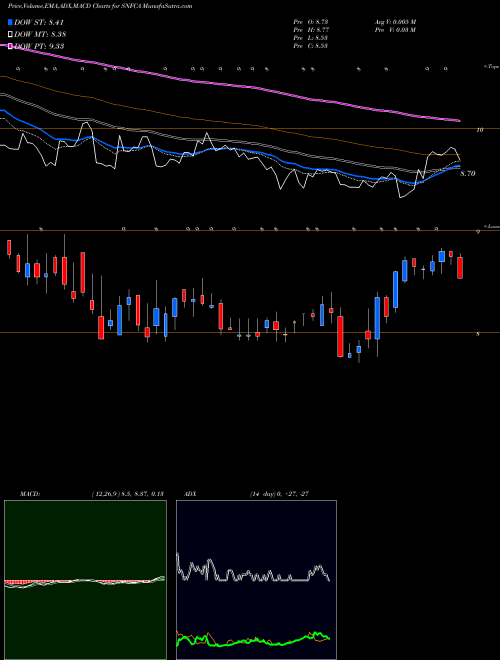Click the tall blue candle crossing the 8 line
The width and height of the screenshot is (500, 660).
coord(377,318)
